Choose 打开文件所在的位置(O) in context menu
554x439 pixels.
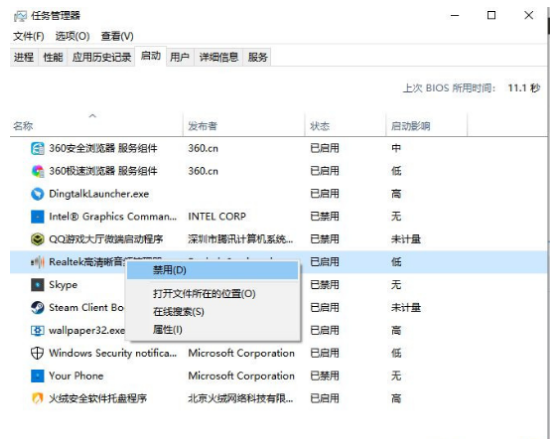[204, 293]
